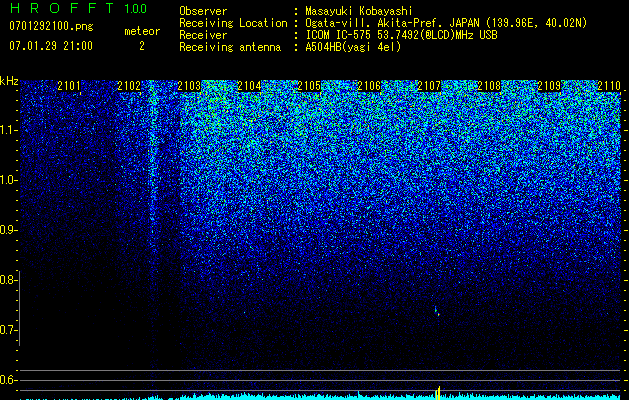Click the receiver text ICOM IC-575 53.7492 MHz
The image size is (629, 400).
tap(401, 35)
